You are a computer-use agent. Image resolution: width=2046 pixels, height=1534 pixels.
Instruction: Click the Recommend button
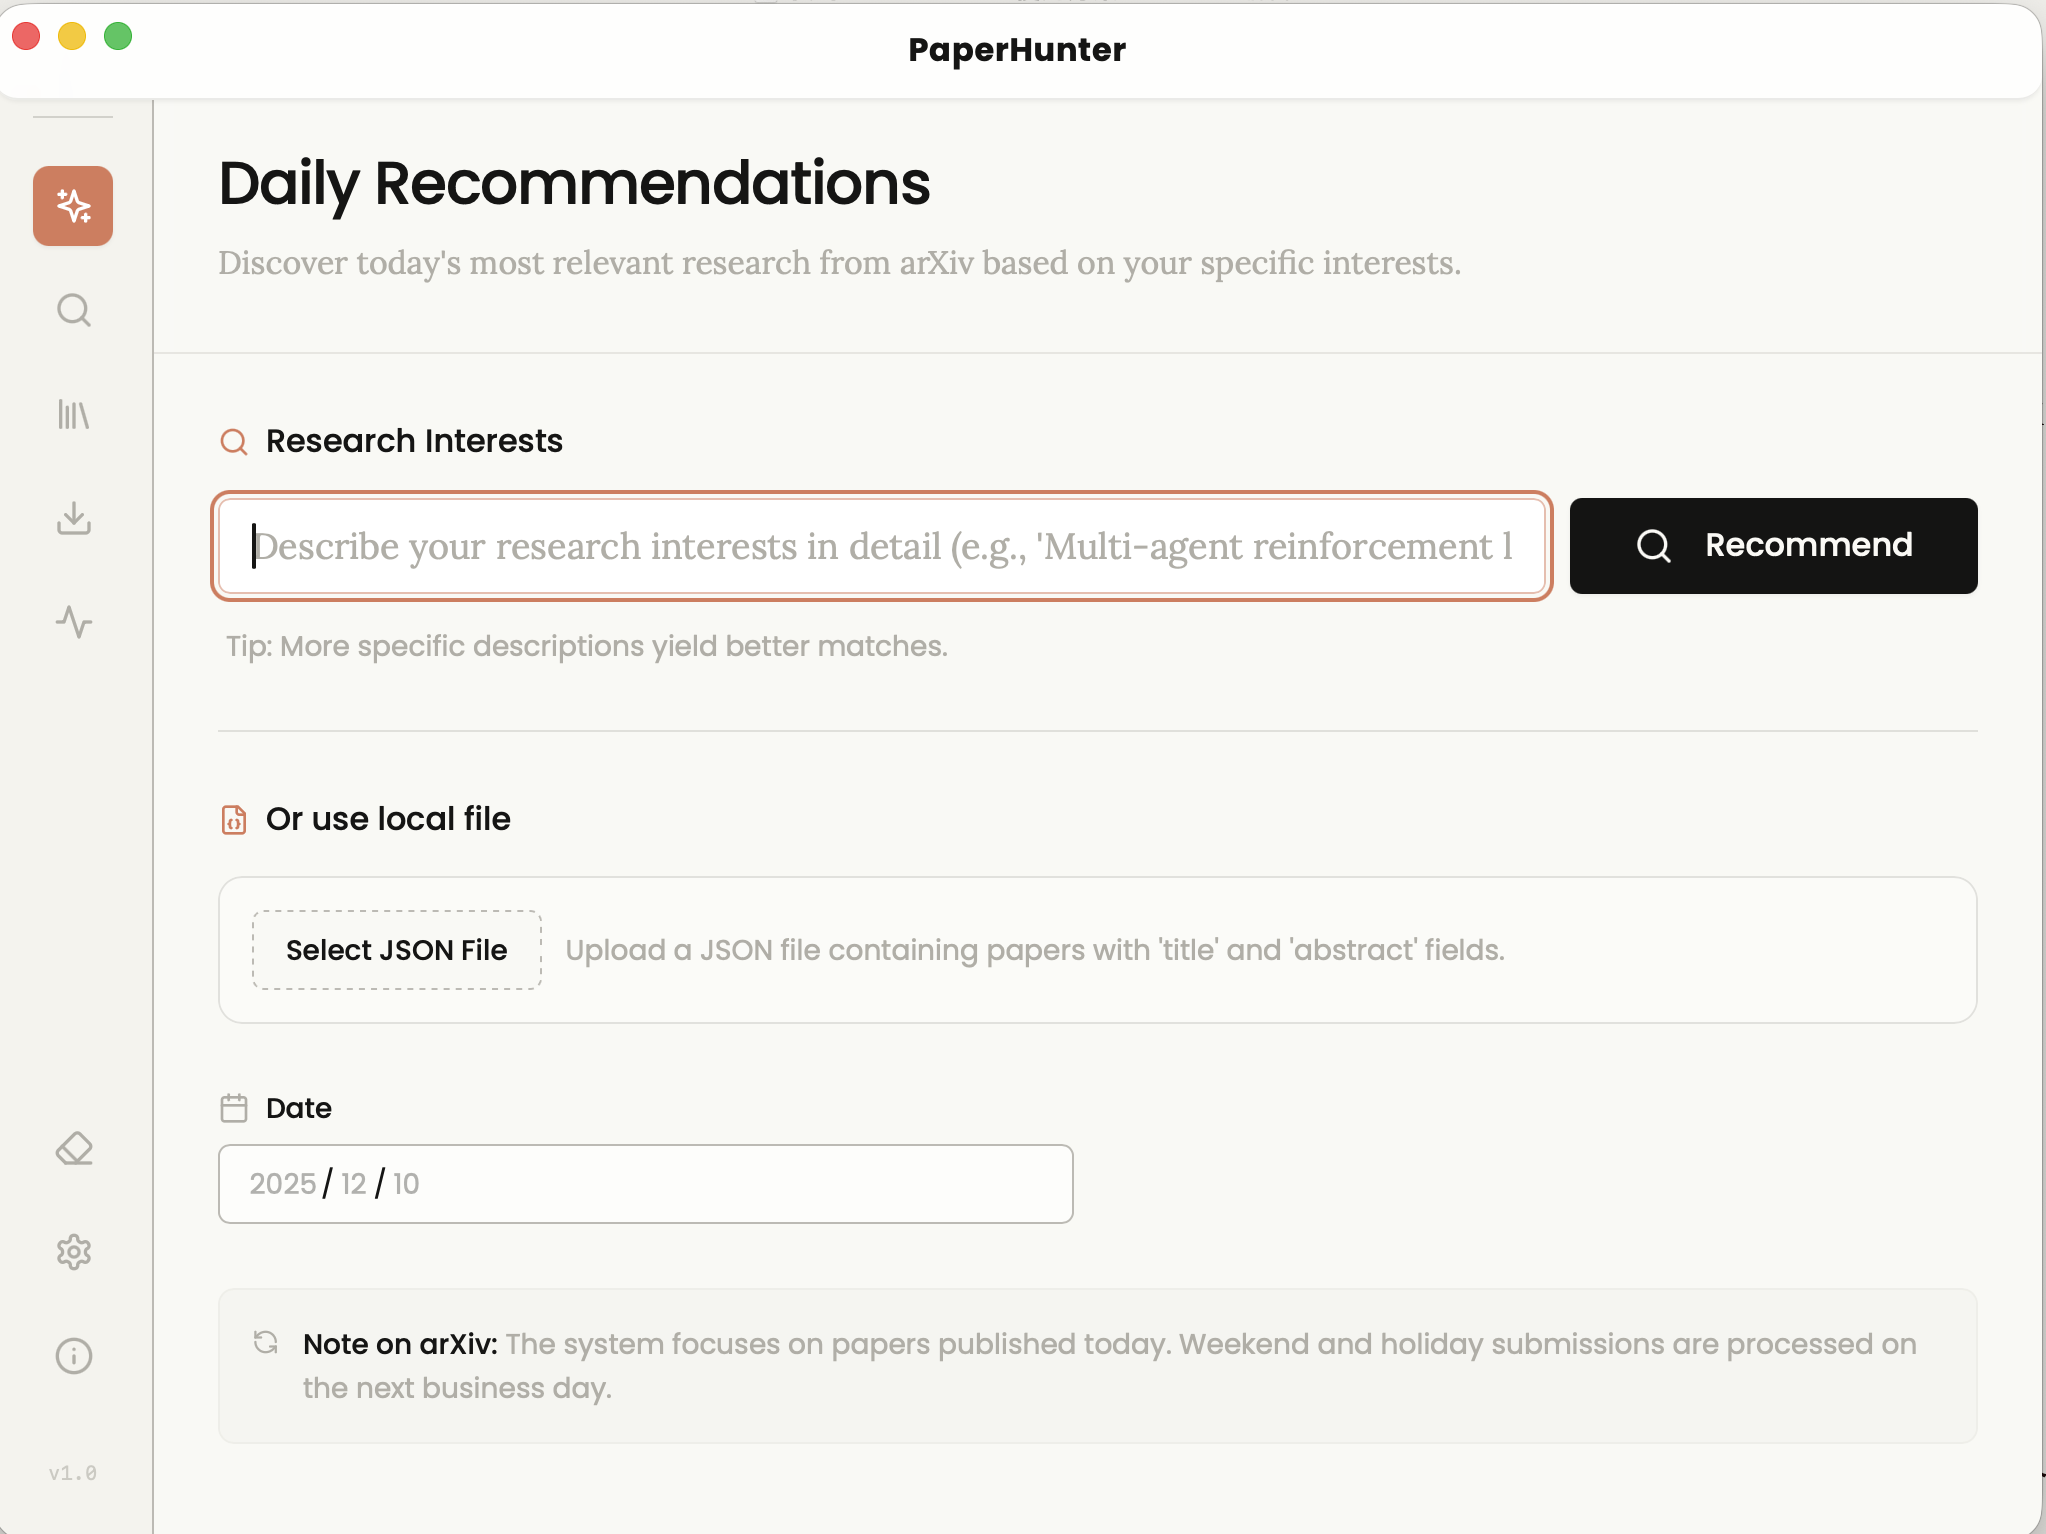click(1773, 546)
